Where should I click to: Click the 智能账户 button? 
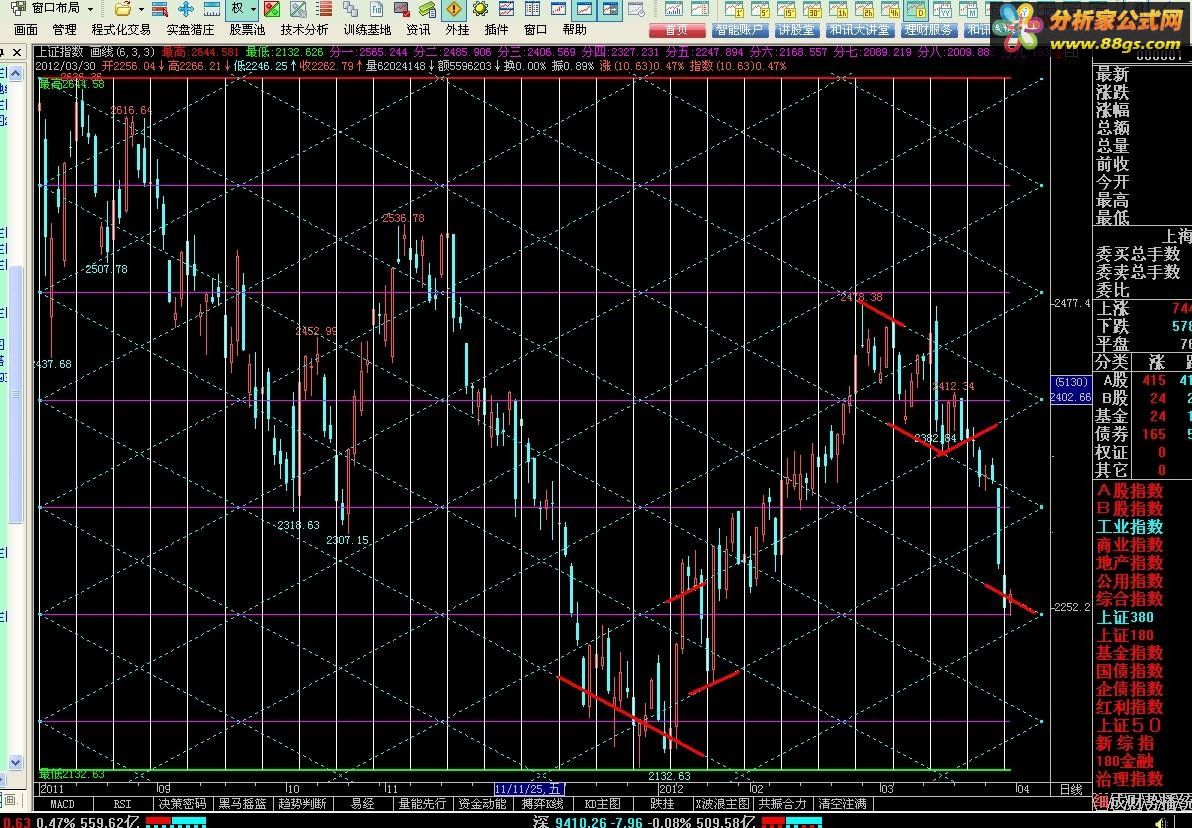pos(739,30)
